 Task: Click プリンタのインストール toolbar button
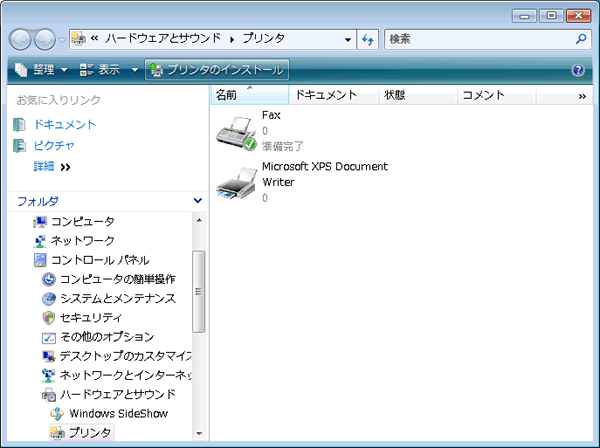[217, 70]
